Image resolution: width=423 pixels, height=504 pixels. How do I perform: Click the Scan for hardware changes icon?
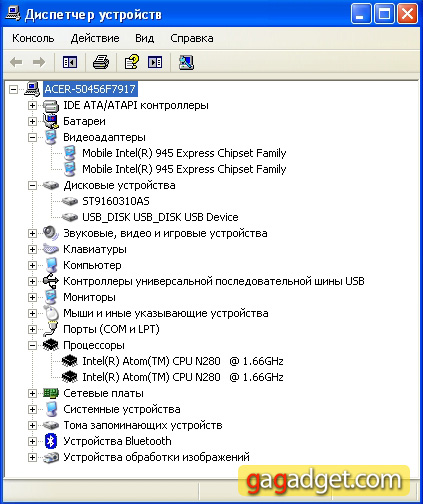pos(186,62)
